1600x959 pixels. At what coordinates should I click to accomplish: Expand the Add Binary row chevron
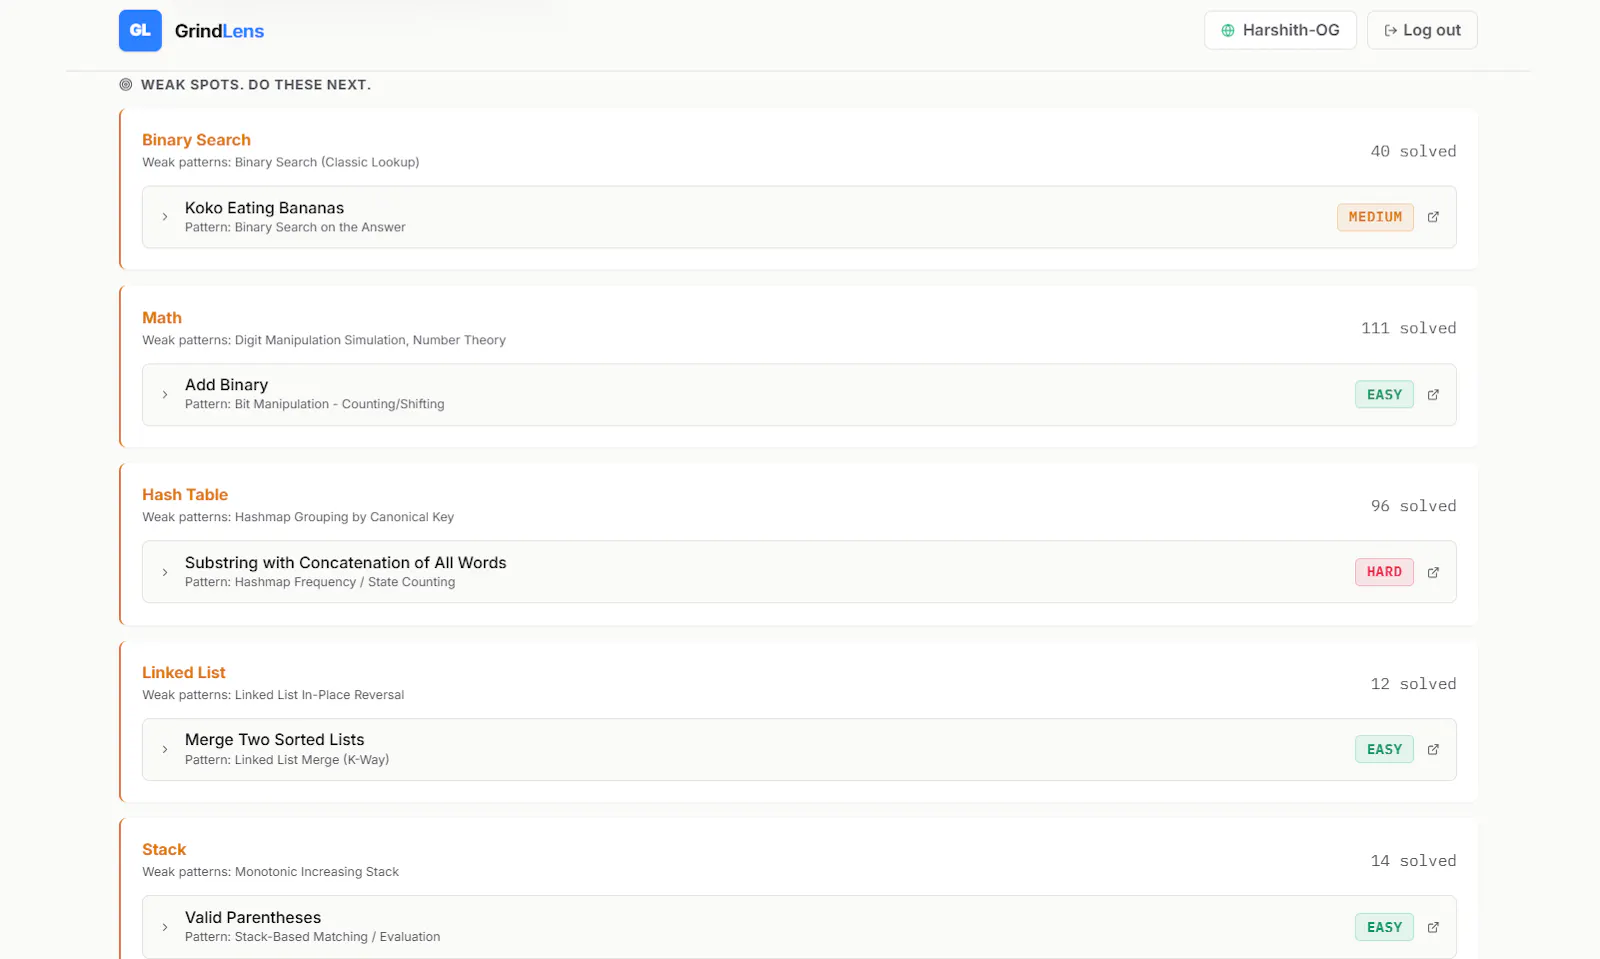(165, 395)
